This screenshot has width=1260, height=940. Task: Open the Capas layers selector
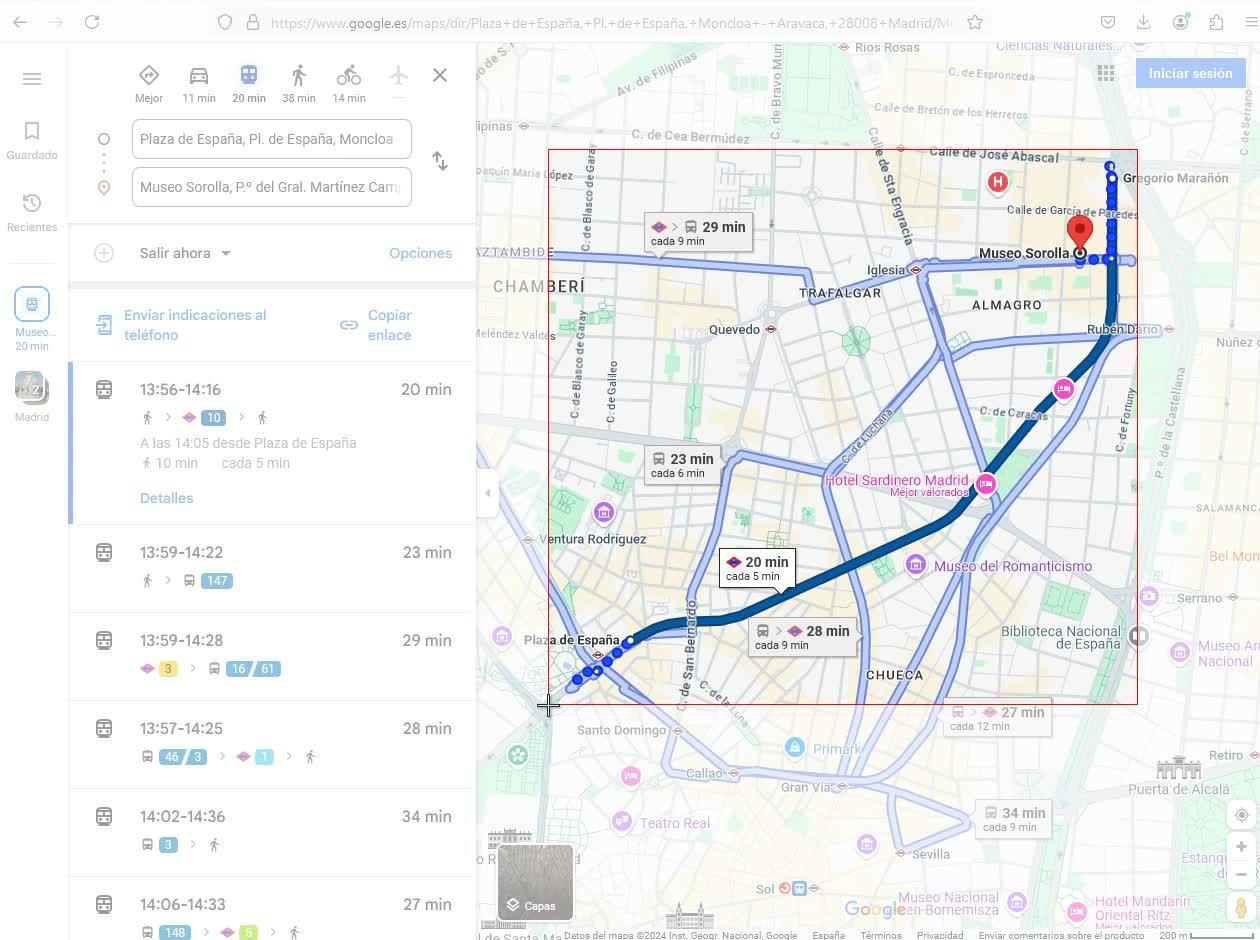535,882
